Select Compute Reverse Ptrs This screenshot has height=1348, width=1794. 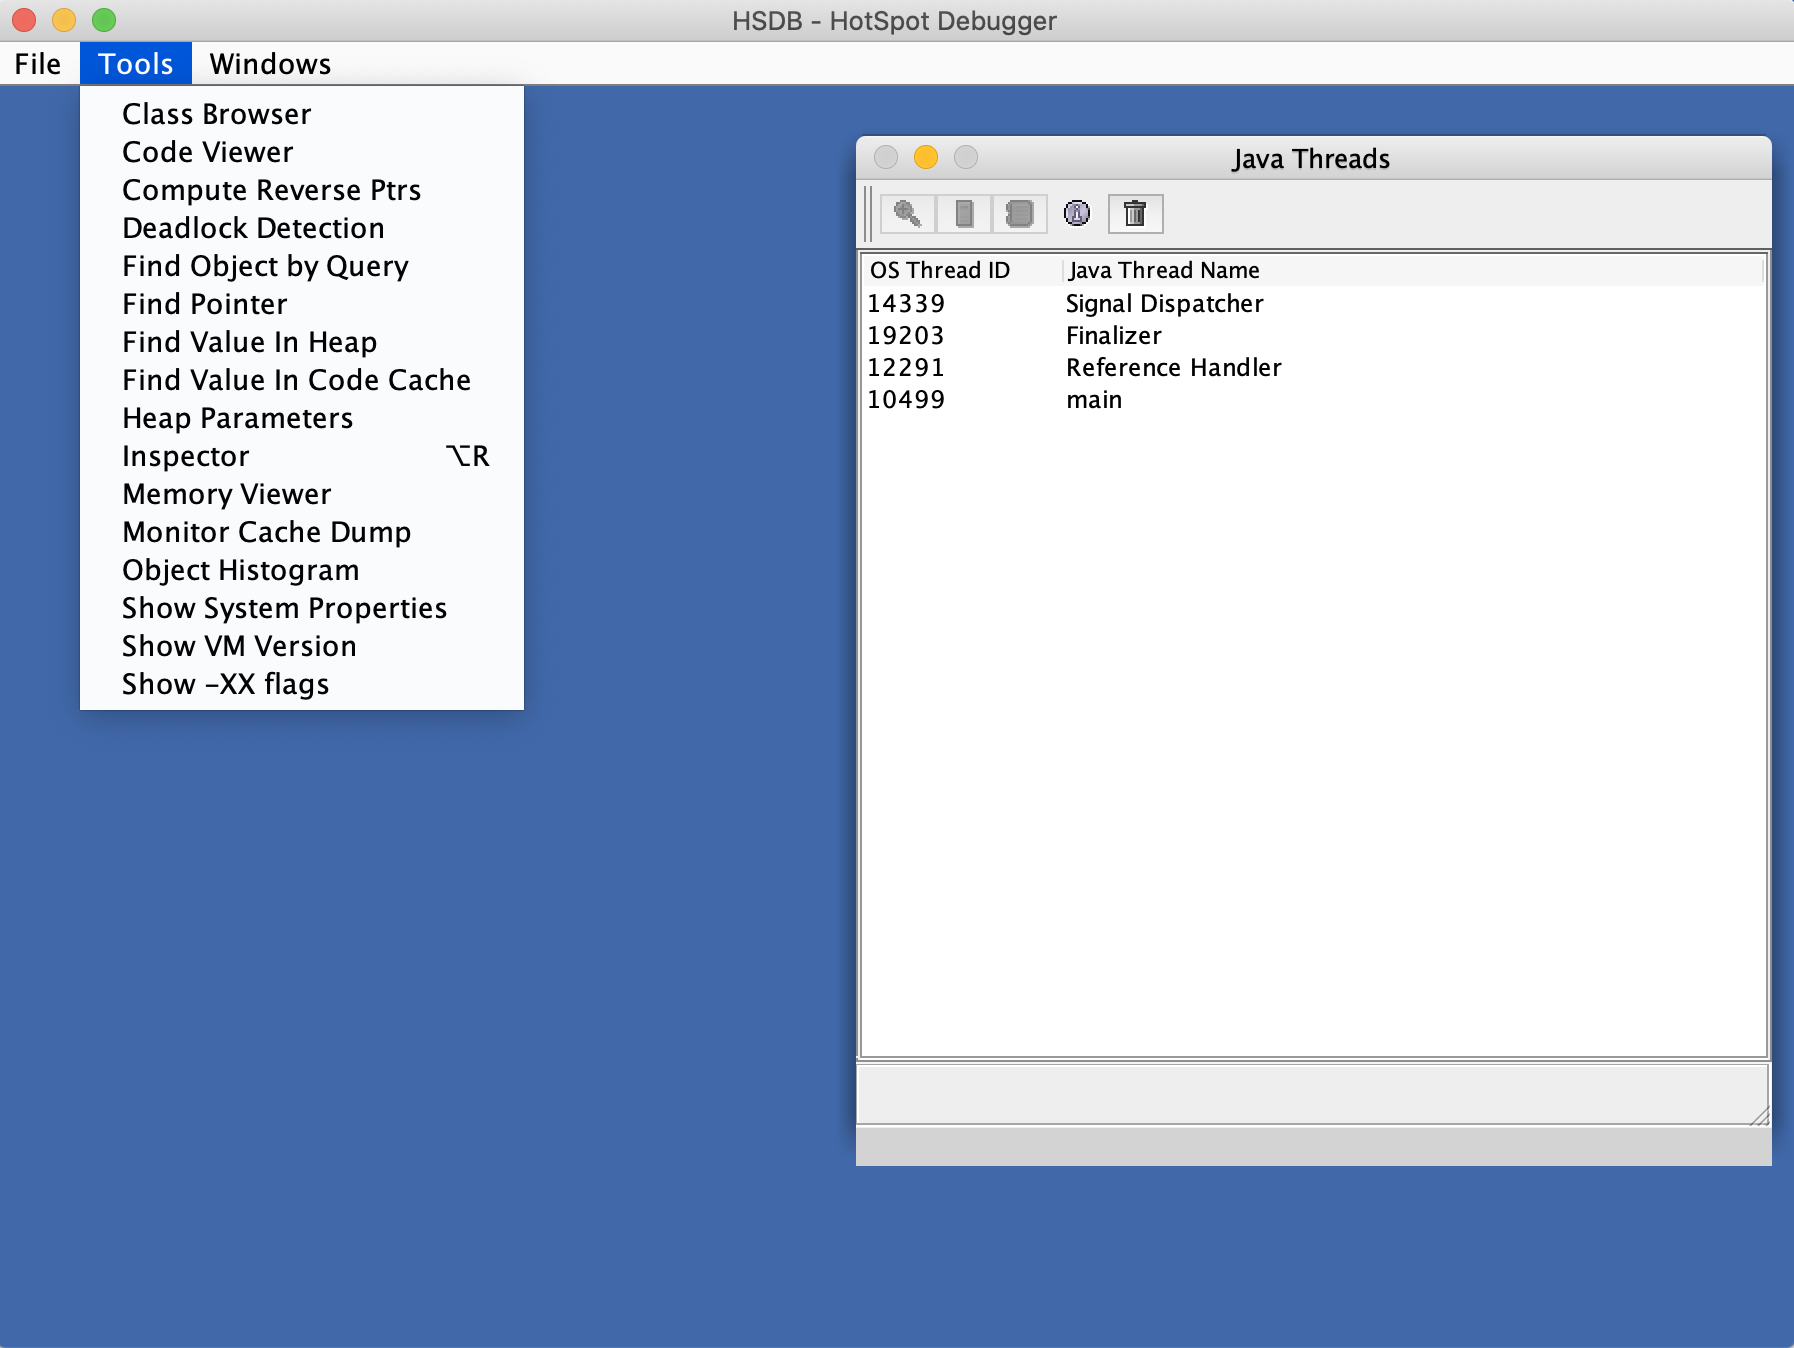pos(302,190)
